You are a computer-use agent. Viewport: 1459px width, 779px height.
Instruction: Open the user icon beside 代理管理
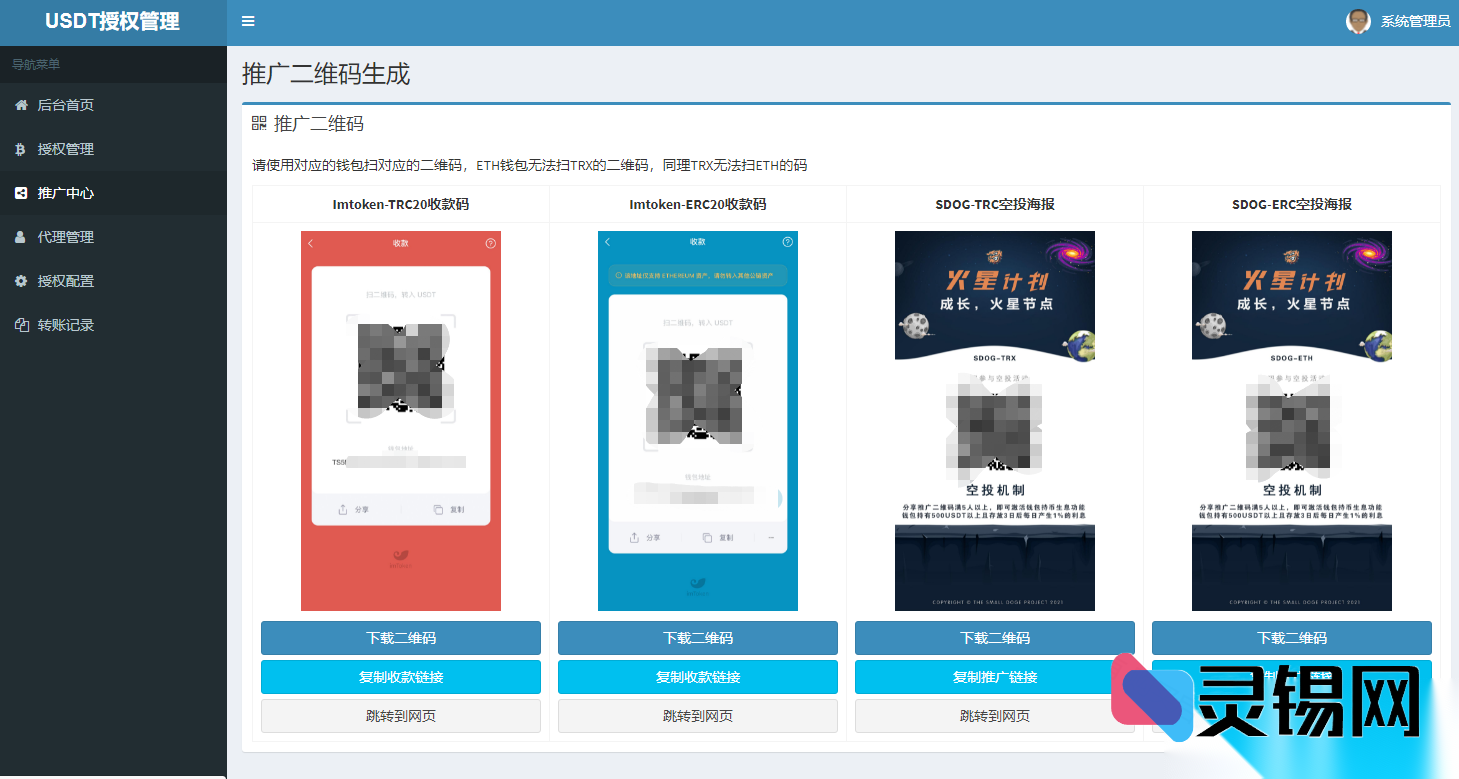pos(22,236)
